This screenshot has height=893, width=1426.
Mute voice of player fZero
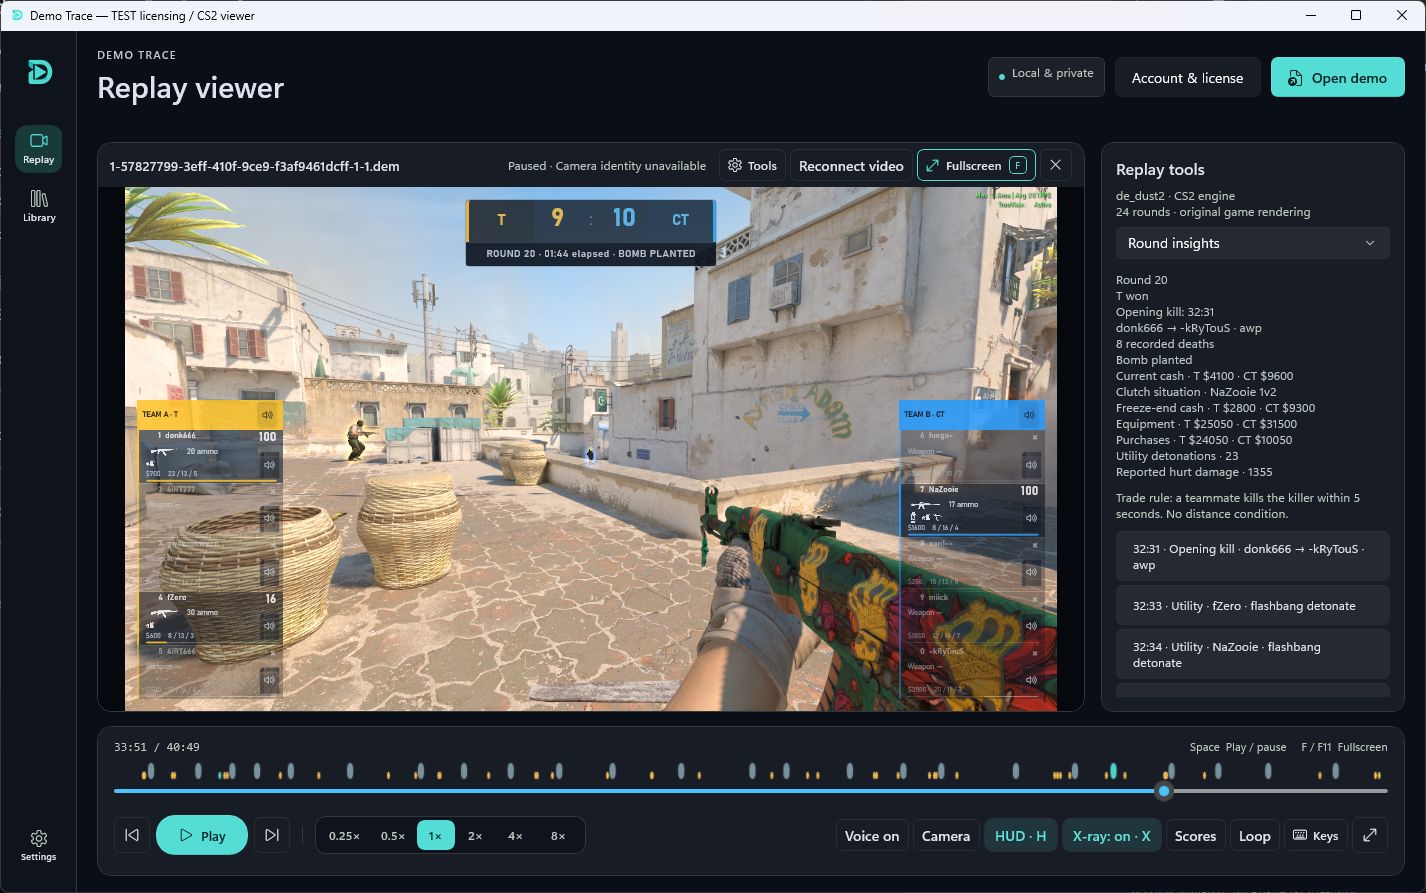pos(269,627)
